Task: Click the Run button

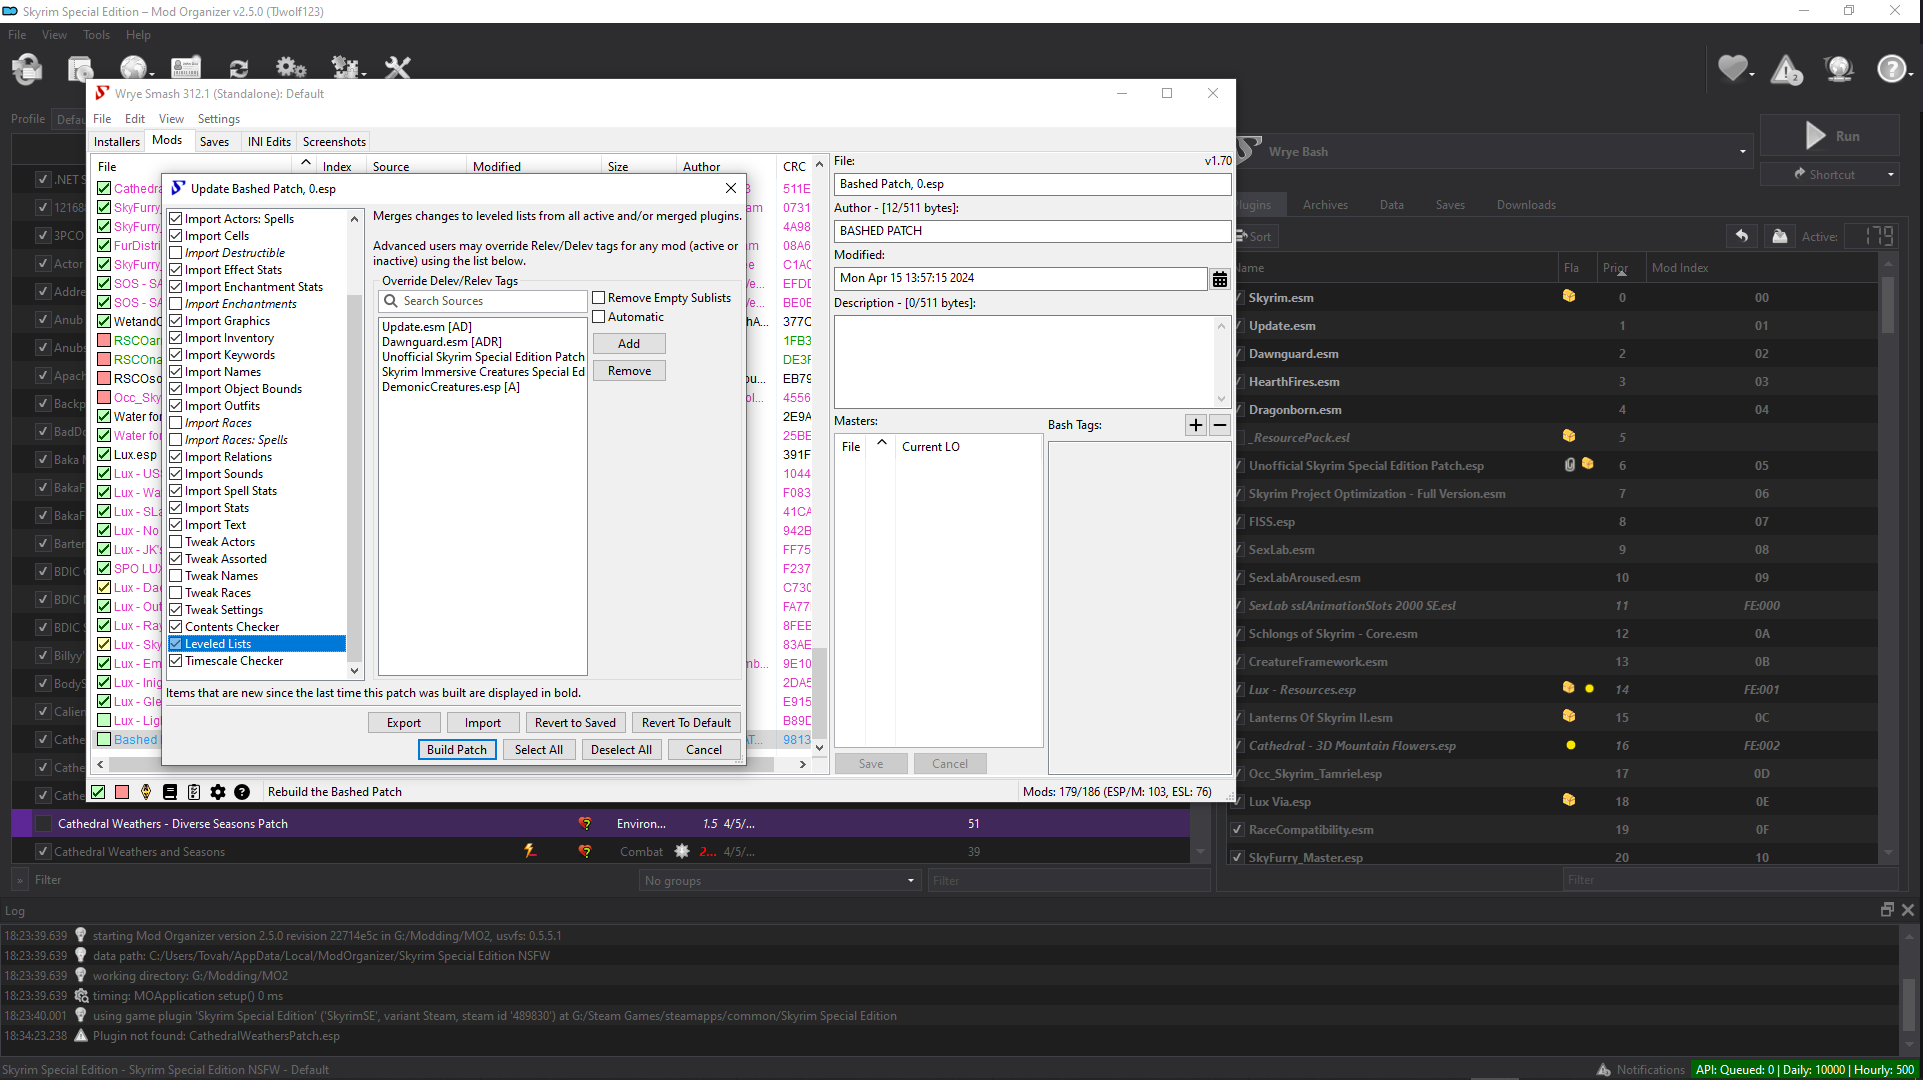Action: coord(1829,136)
